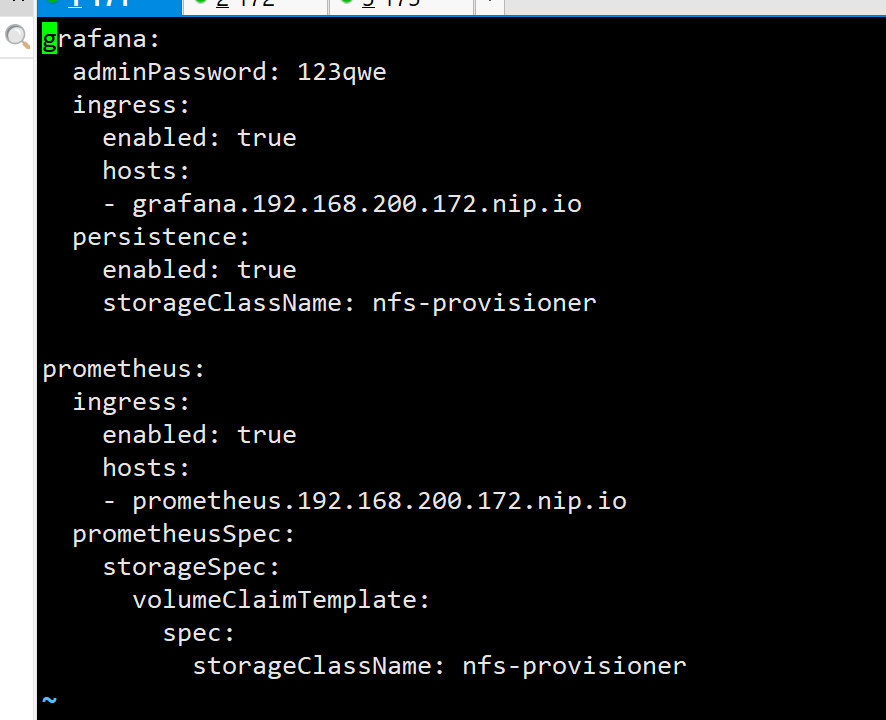Screen dimensions: 886x720
Task: Select the active session tab 1 171
Action: click(x=110, y=6)
